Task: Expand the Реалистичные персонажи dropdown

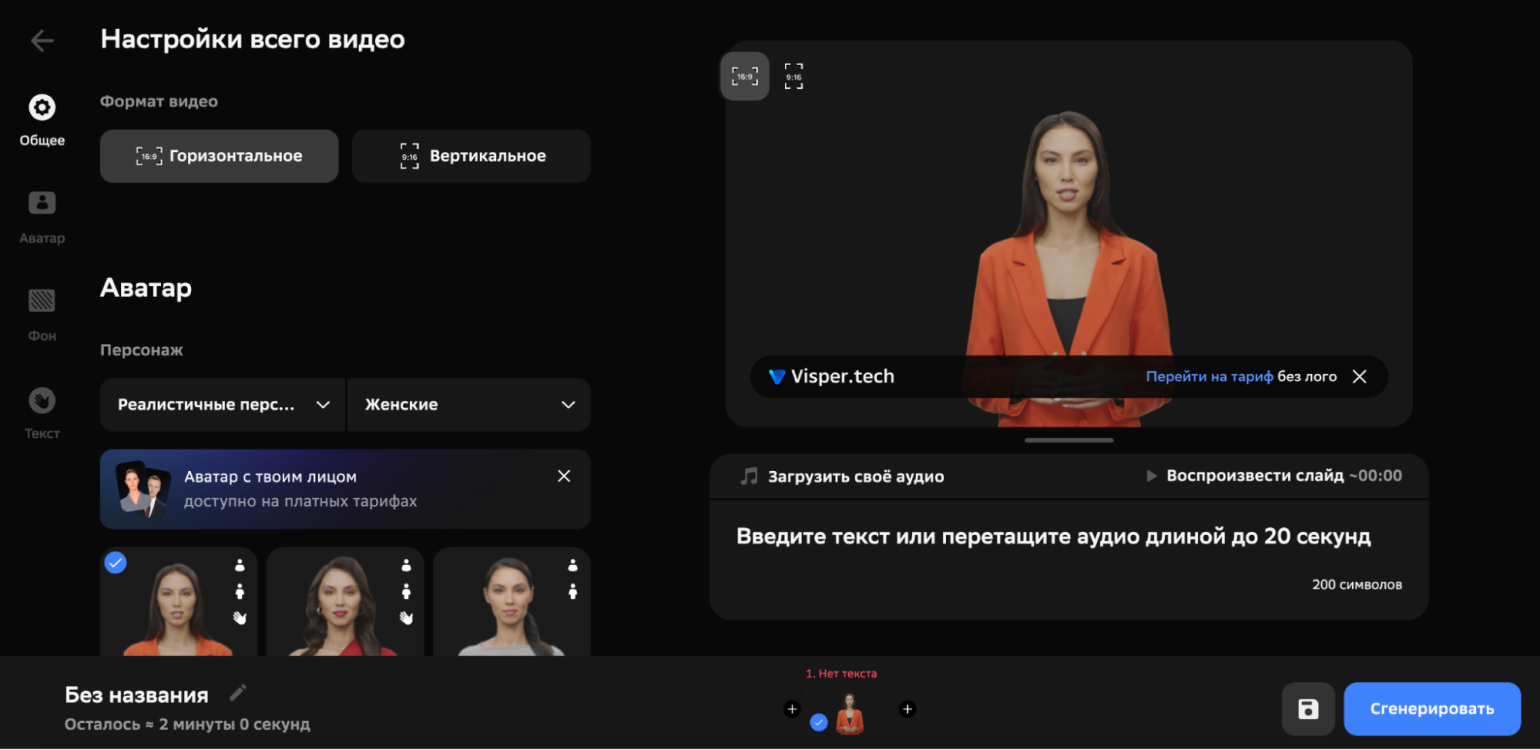Action: tap(223, 405)
